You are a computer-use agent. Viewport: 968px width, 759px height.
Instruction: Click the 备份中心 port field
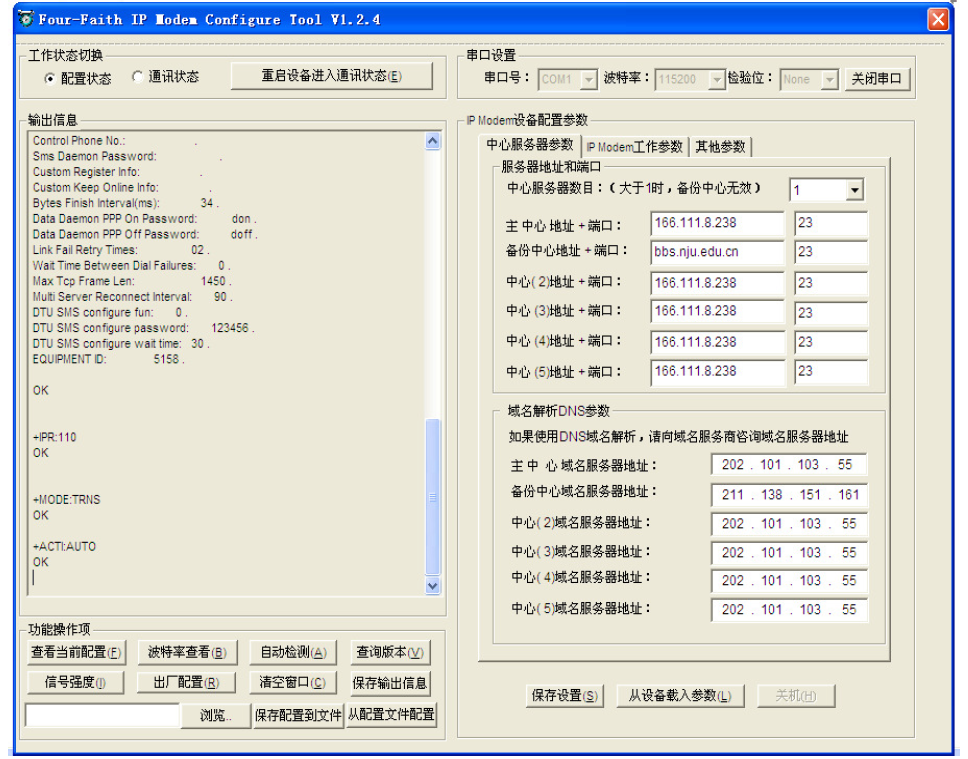(831, 252)
